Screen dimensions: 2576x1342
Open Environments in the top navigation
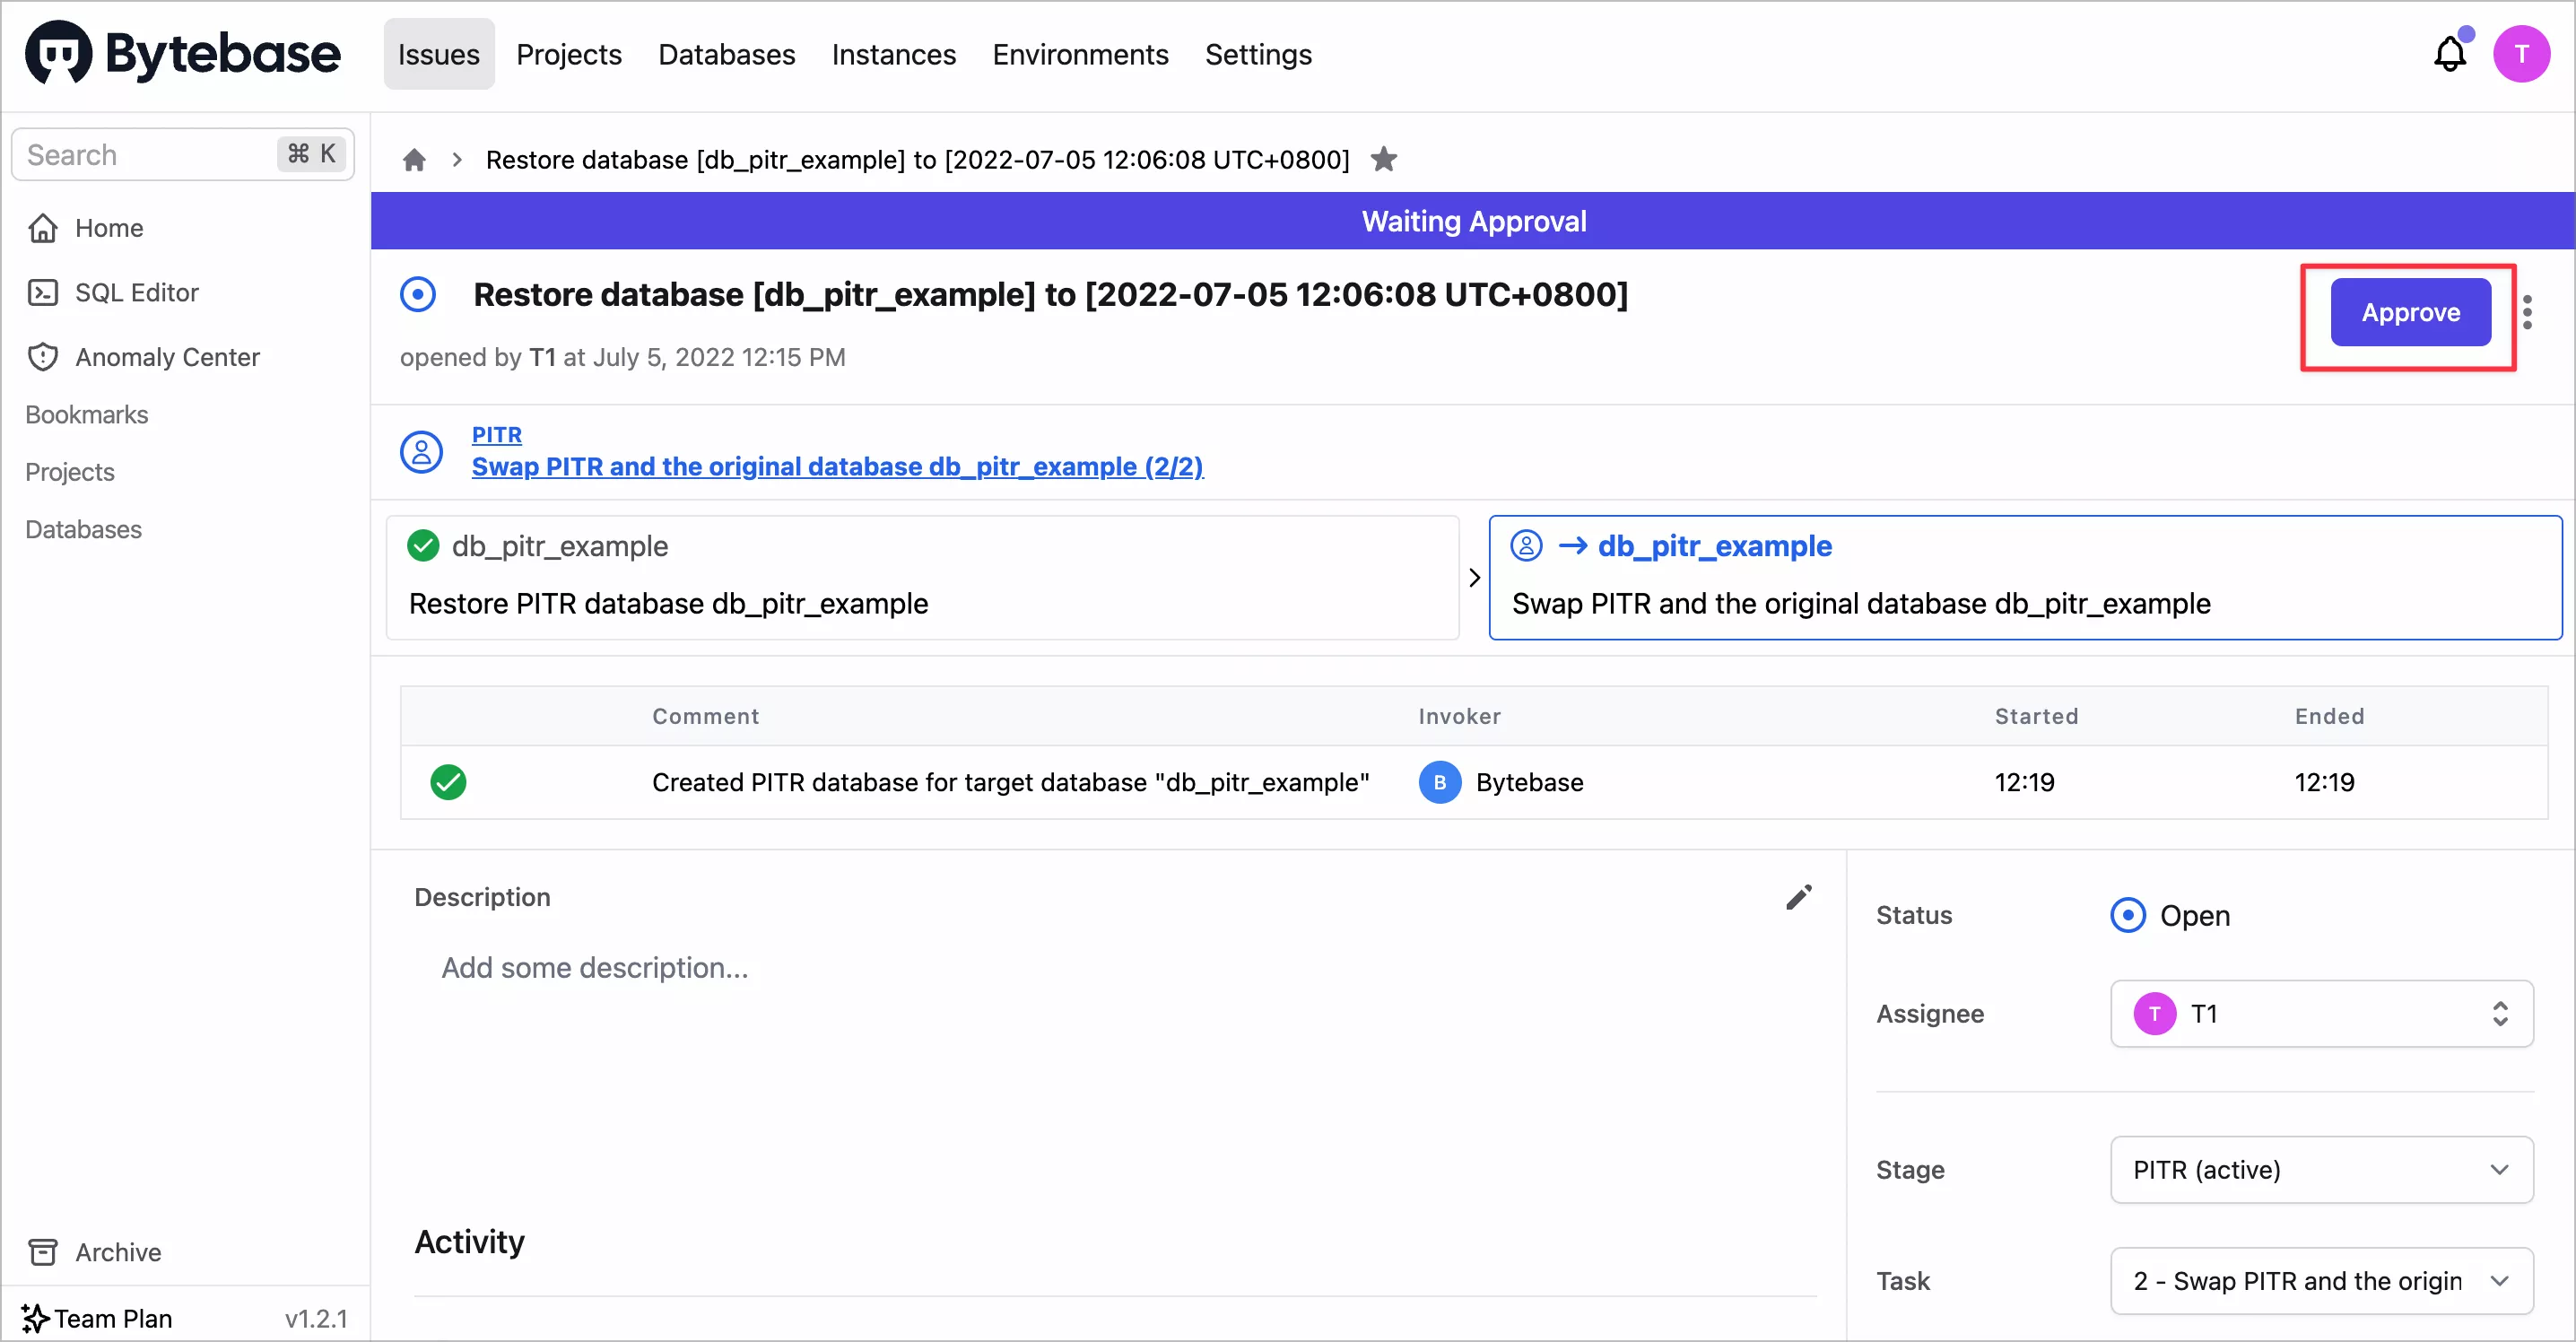coord(1080,54)
